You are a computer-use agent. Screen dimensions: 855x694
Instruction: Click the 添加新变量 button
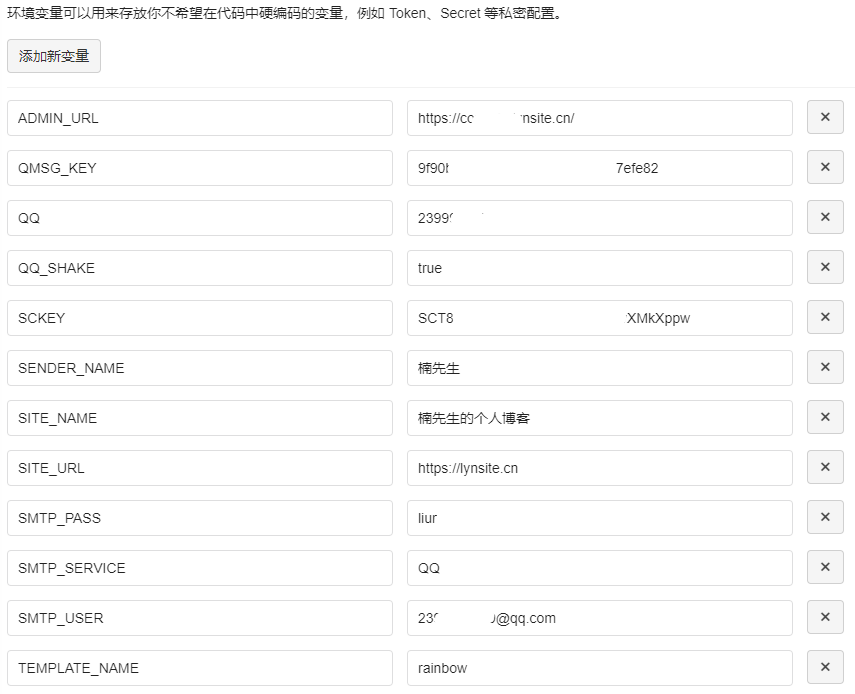click(x=54, y=56)
